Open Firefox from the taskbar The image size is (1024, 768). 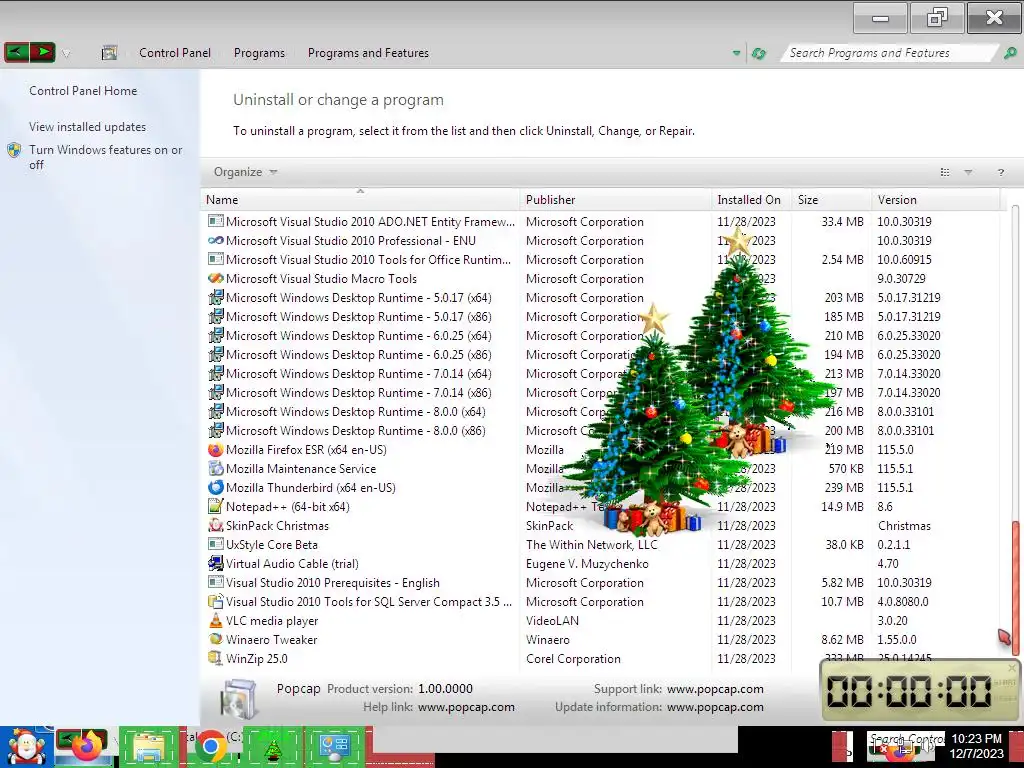click(x=85, y=747)
